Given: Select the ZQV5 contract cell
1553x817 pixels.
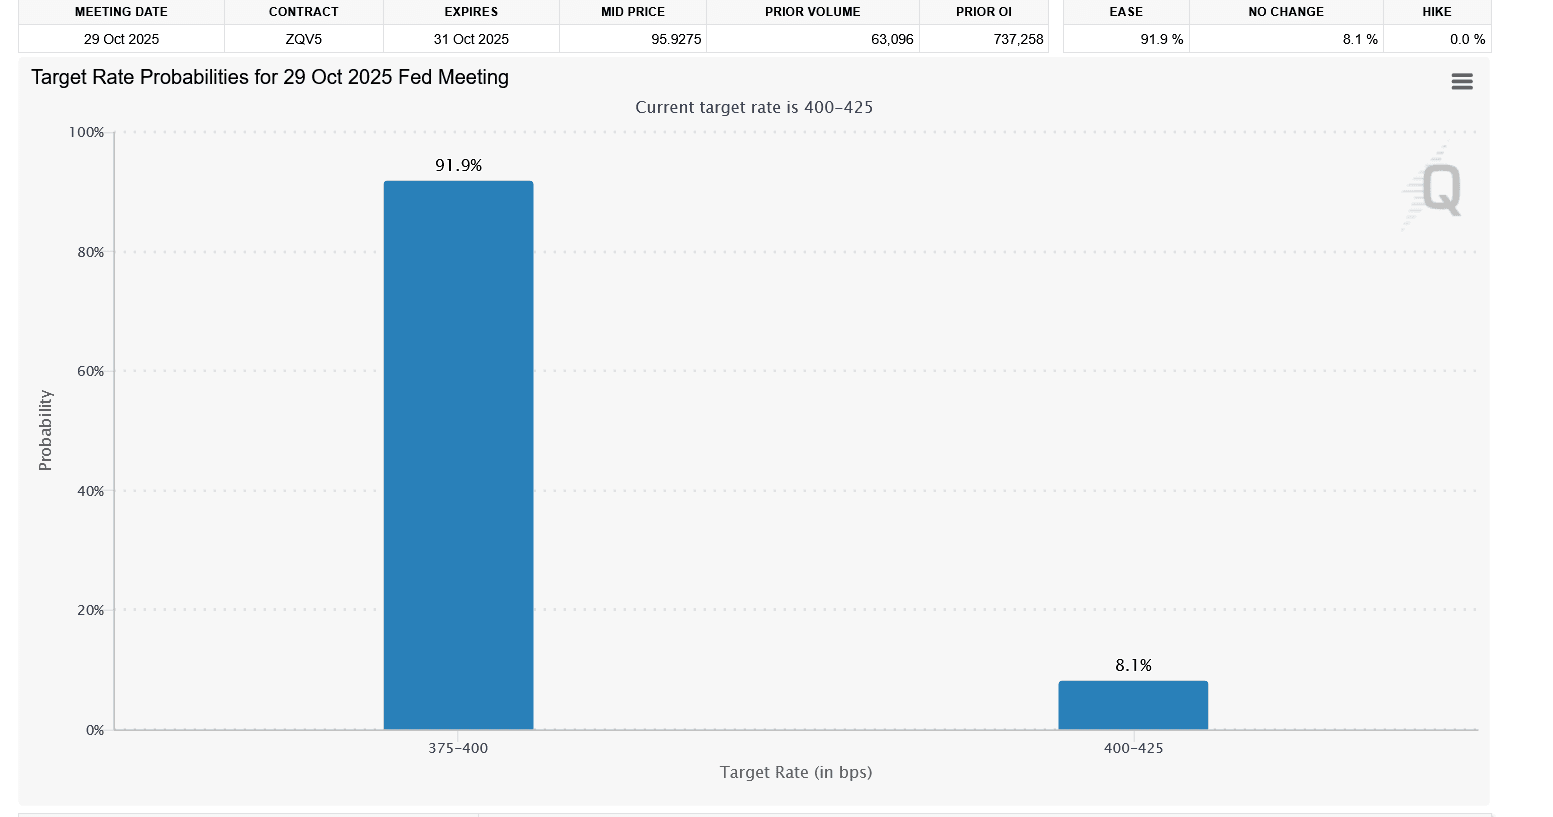Looking at the screenshot, I should pos(303,39).
